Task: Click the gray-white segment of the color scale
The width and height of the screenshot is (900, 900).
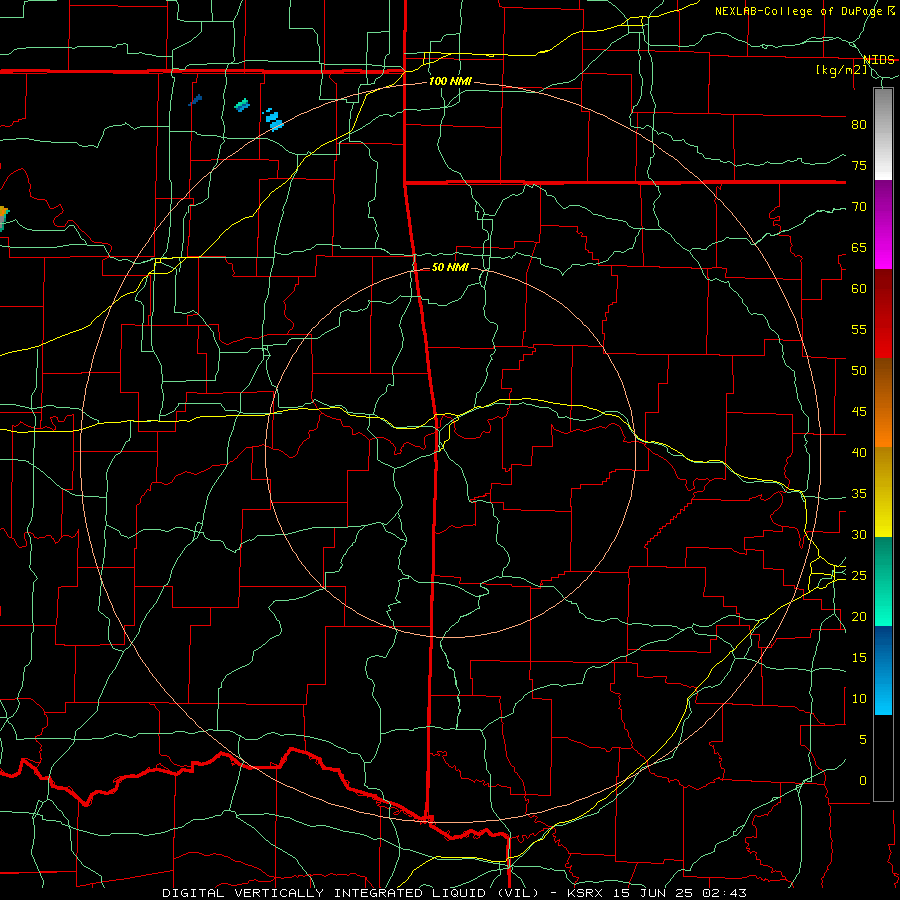Action: 883,134
